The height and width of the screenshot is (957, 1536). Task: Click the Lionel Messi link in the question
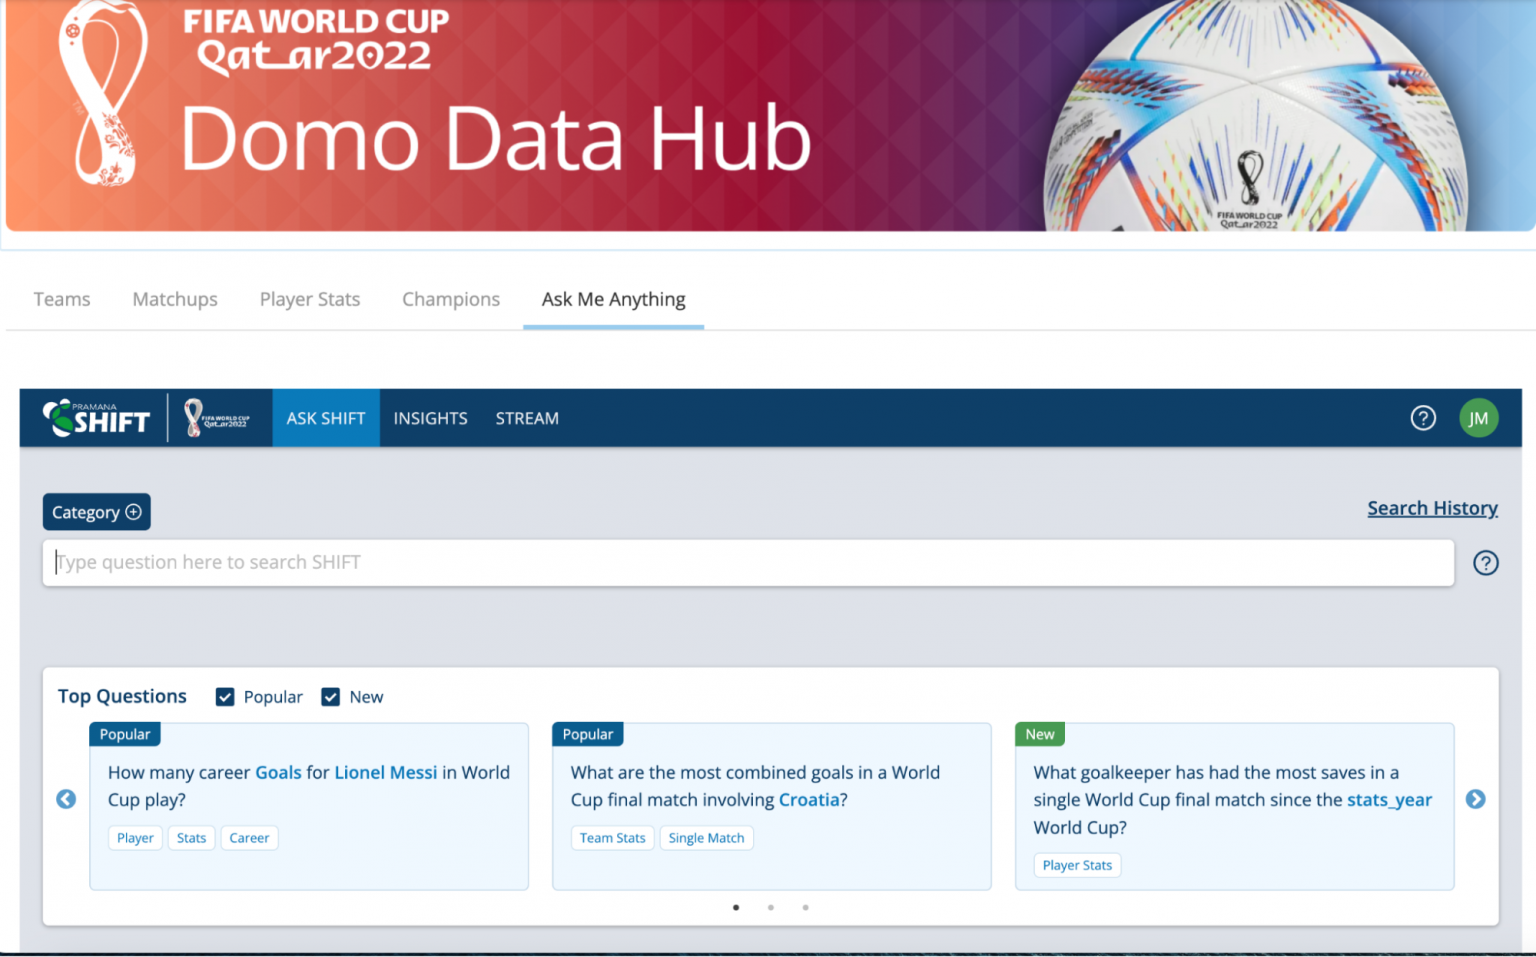(x=386, y=772)
